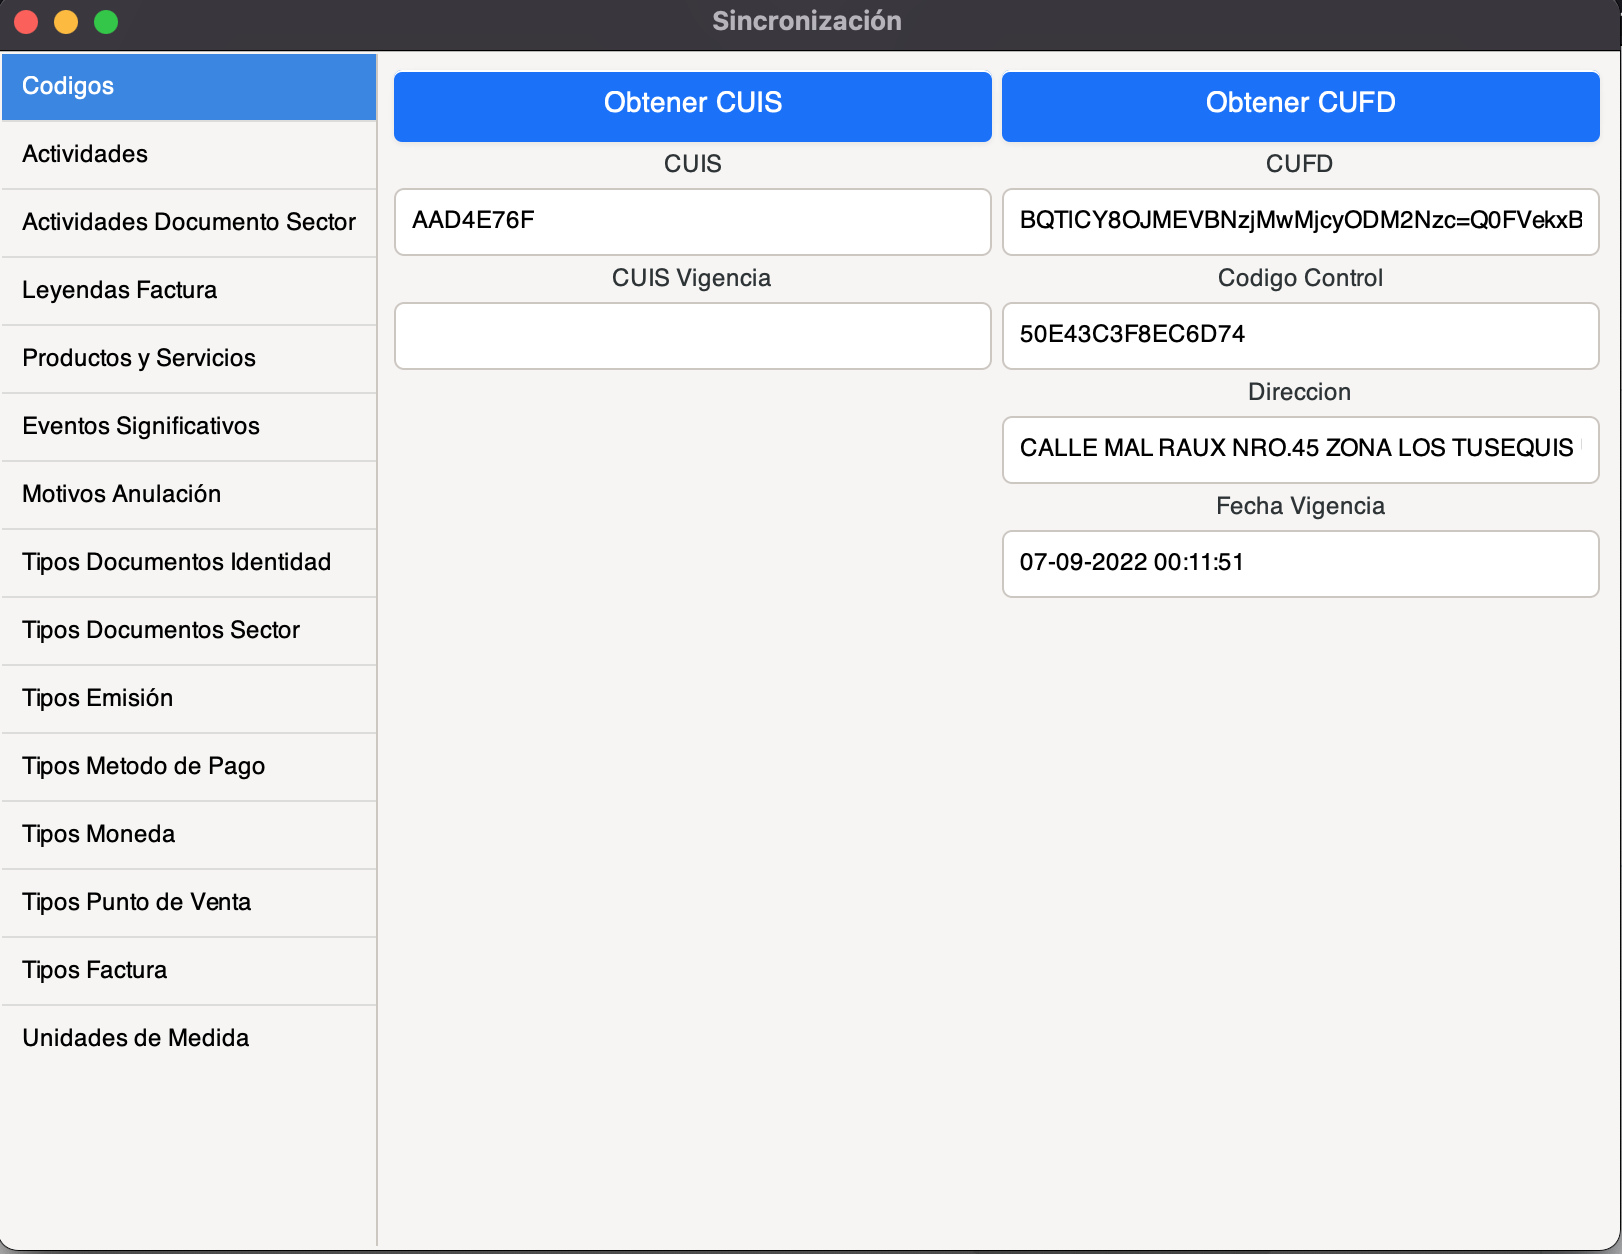Select Tipos Documentos Identidad

coord(188,563)
